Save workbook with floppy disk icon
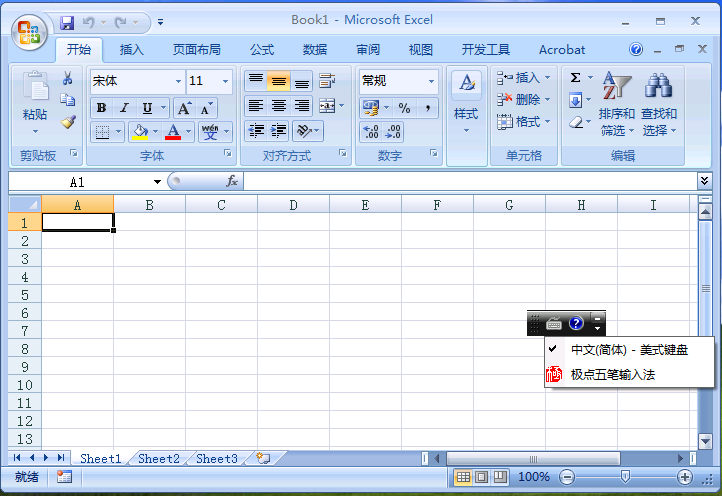722x496 pixels. click(x=67, y=22)
